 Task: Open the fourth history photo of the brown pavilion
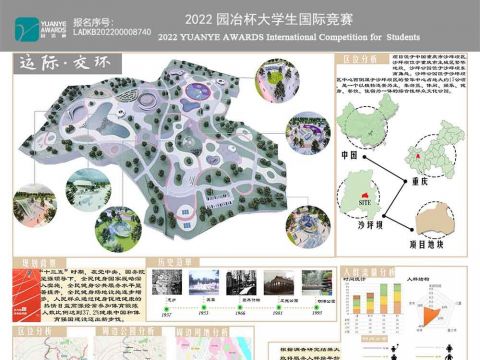click(279, 282)
